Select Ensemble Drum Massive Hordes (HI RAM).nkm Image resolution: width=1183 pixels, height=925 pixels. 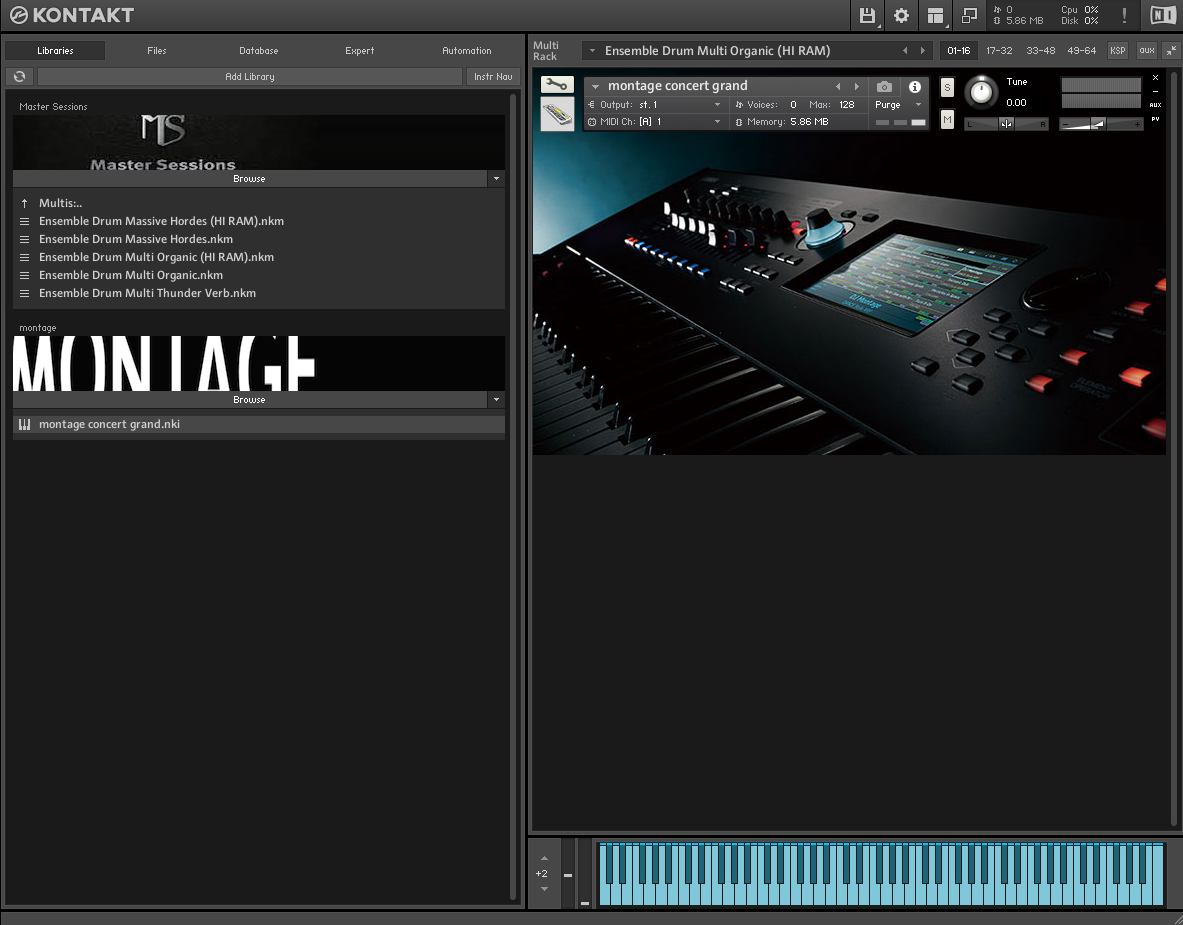point(259,221)
